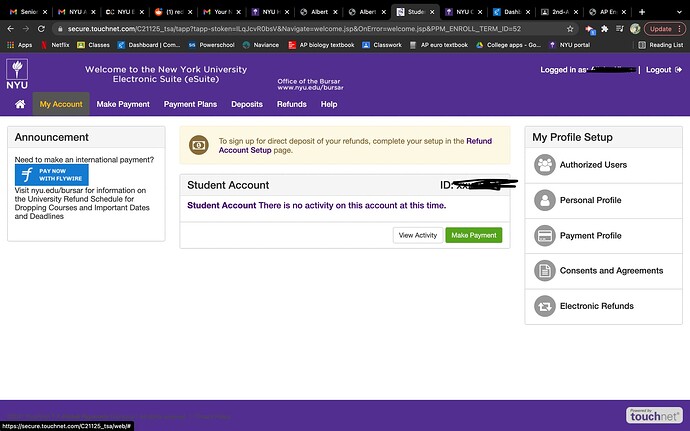Open the Classwork bookmark

[382, 44]
